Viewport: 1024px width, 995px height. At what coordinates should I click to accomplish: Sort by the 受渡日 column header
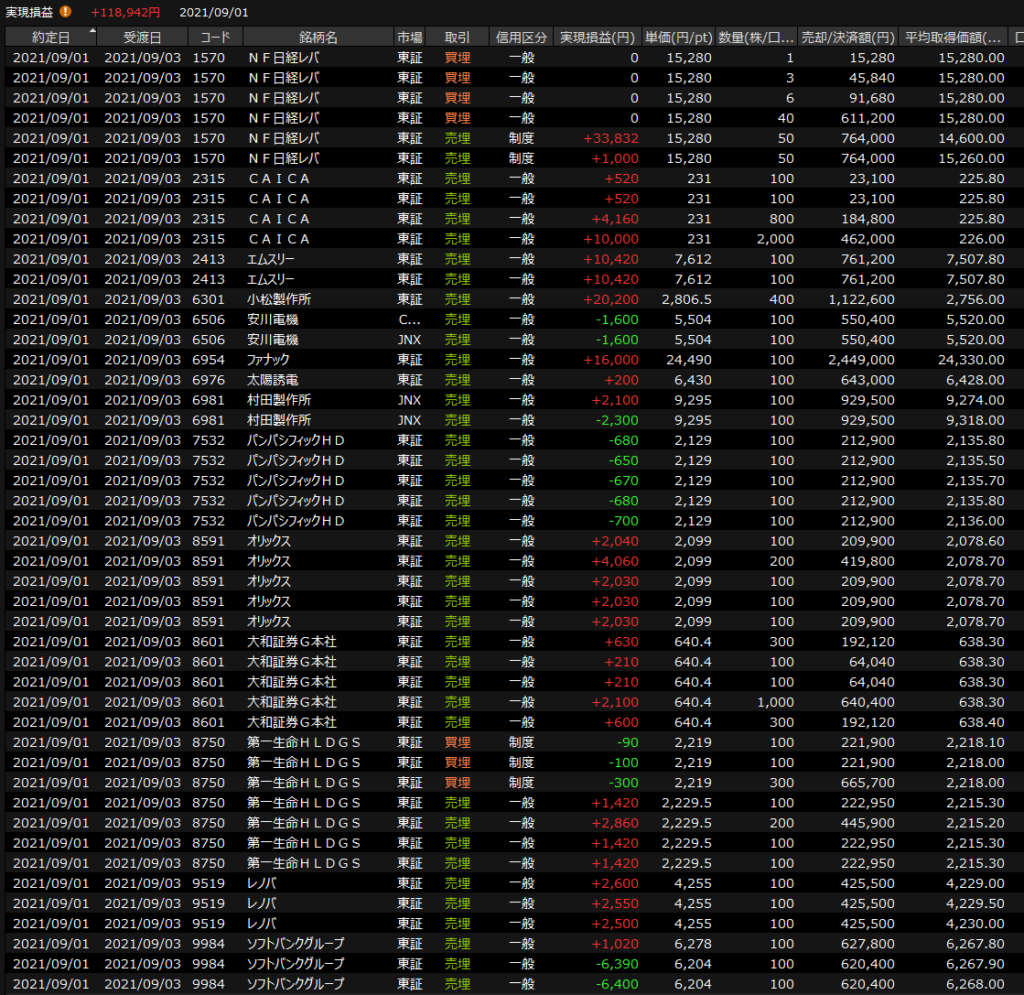pos(142,37)
